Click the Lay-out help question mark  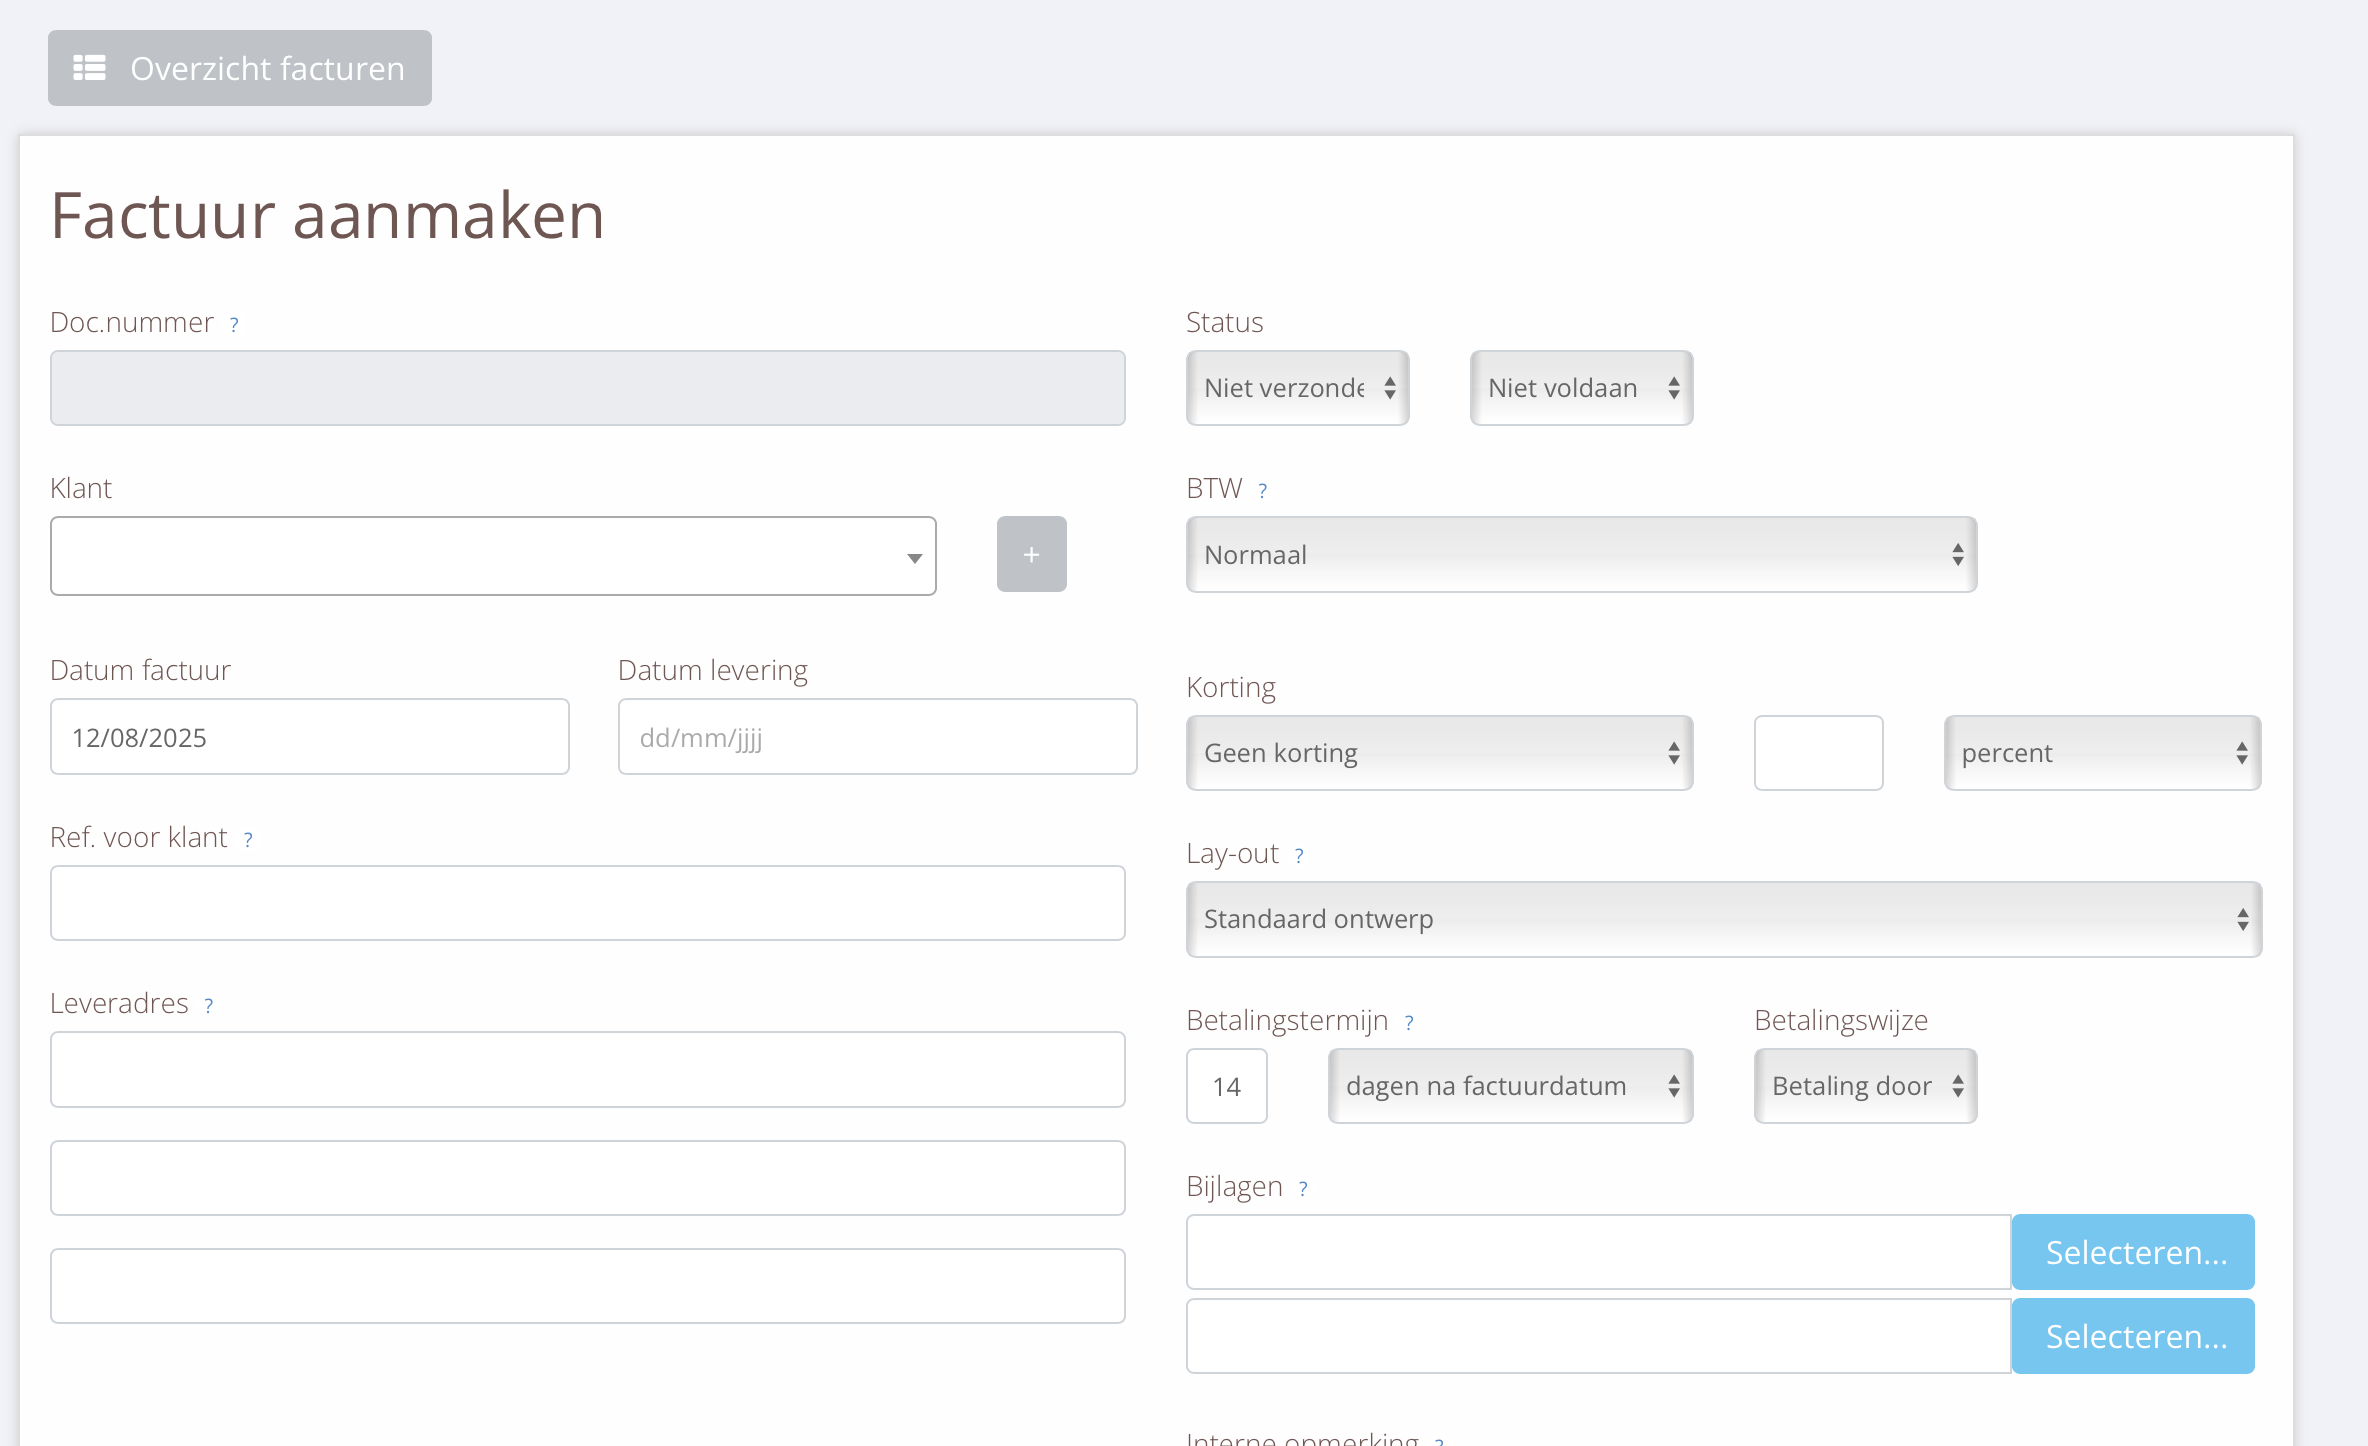tap(1299, 856)
